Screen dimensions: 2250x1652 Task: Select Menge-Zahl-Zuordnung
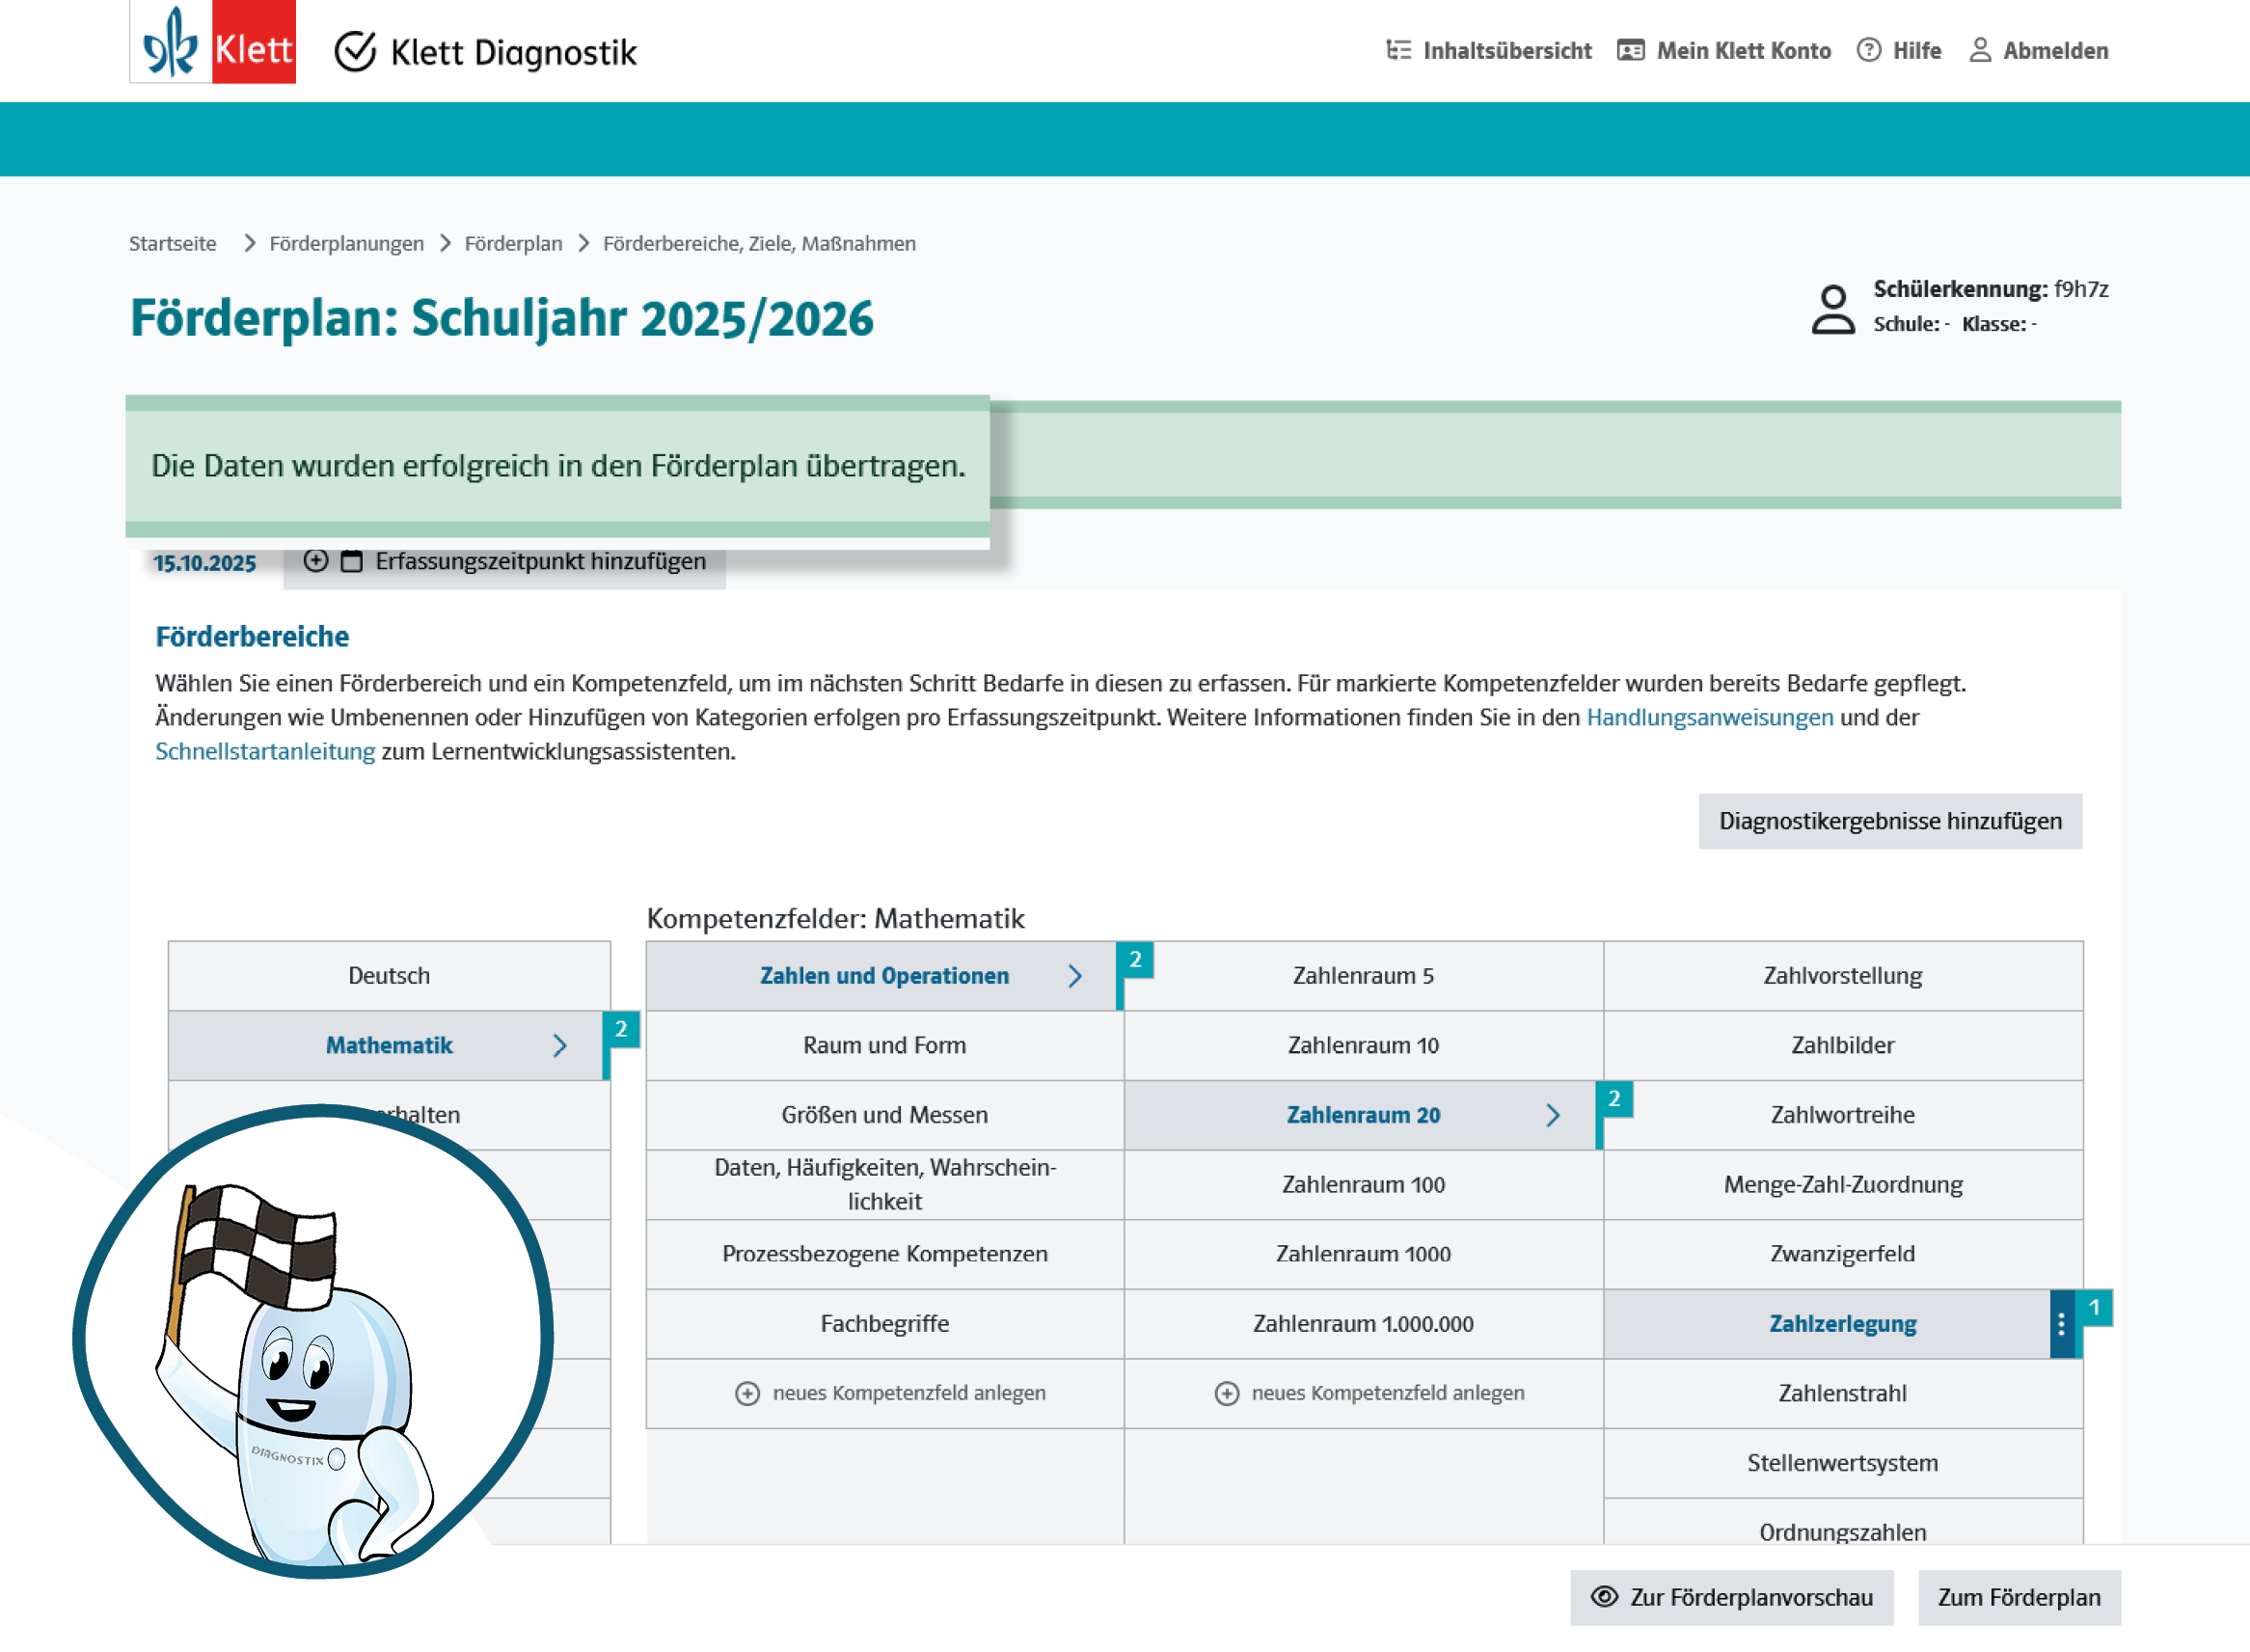click(x=1843, y=1186)
